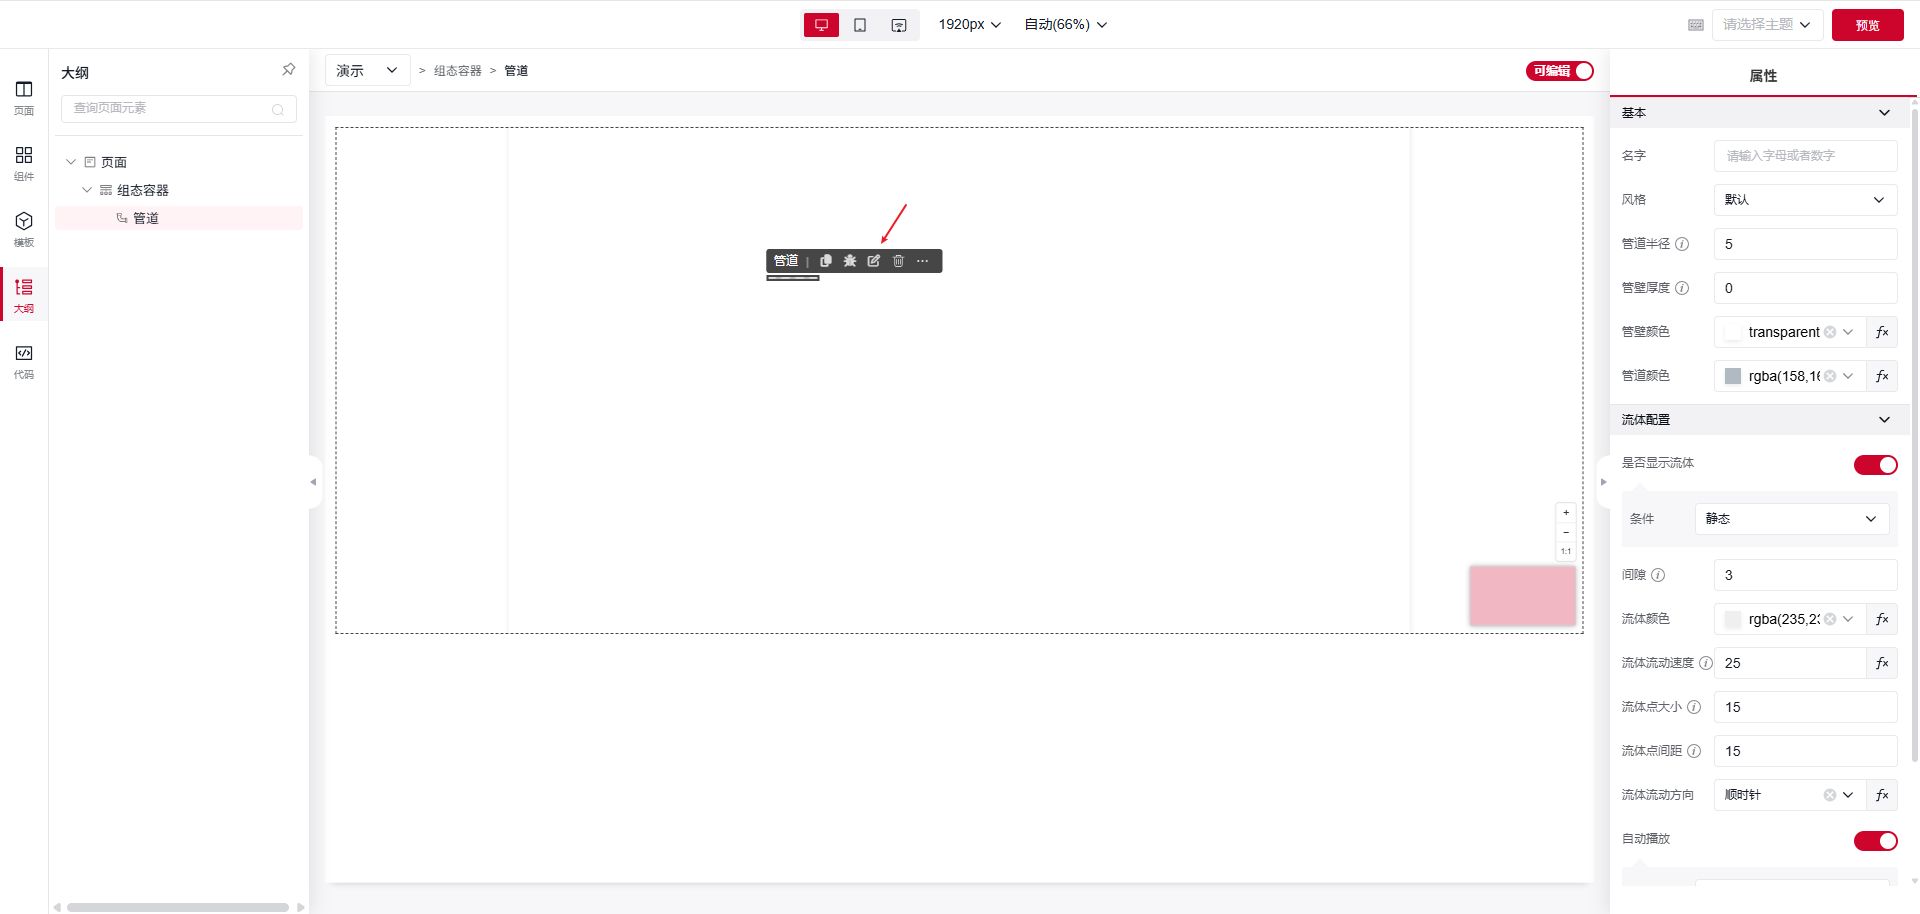Switch to tablet device preview
1920x914 pixels.
(x=860, y=25)
